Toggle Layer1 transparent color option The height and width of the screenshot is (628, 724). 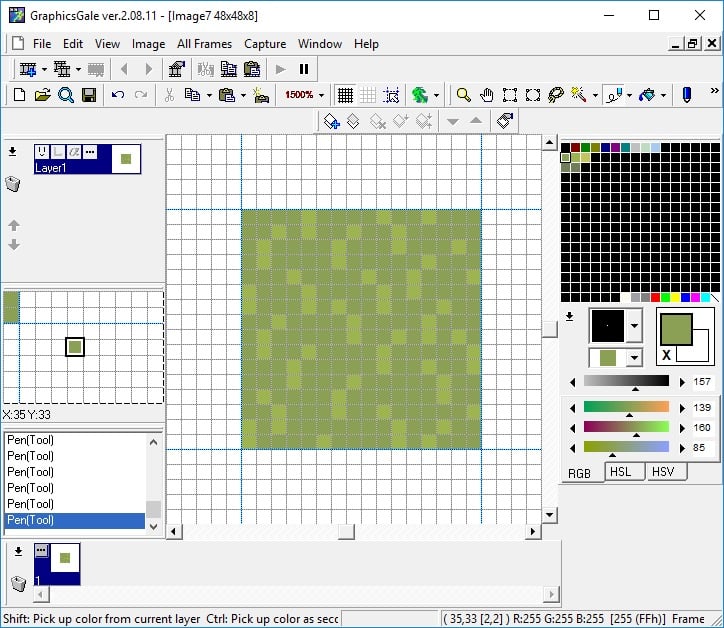(x=58, y=151)
